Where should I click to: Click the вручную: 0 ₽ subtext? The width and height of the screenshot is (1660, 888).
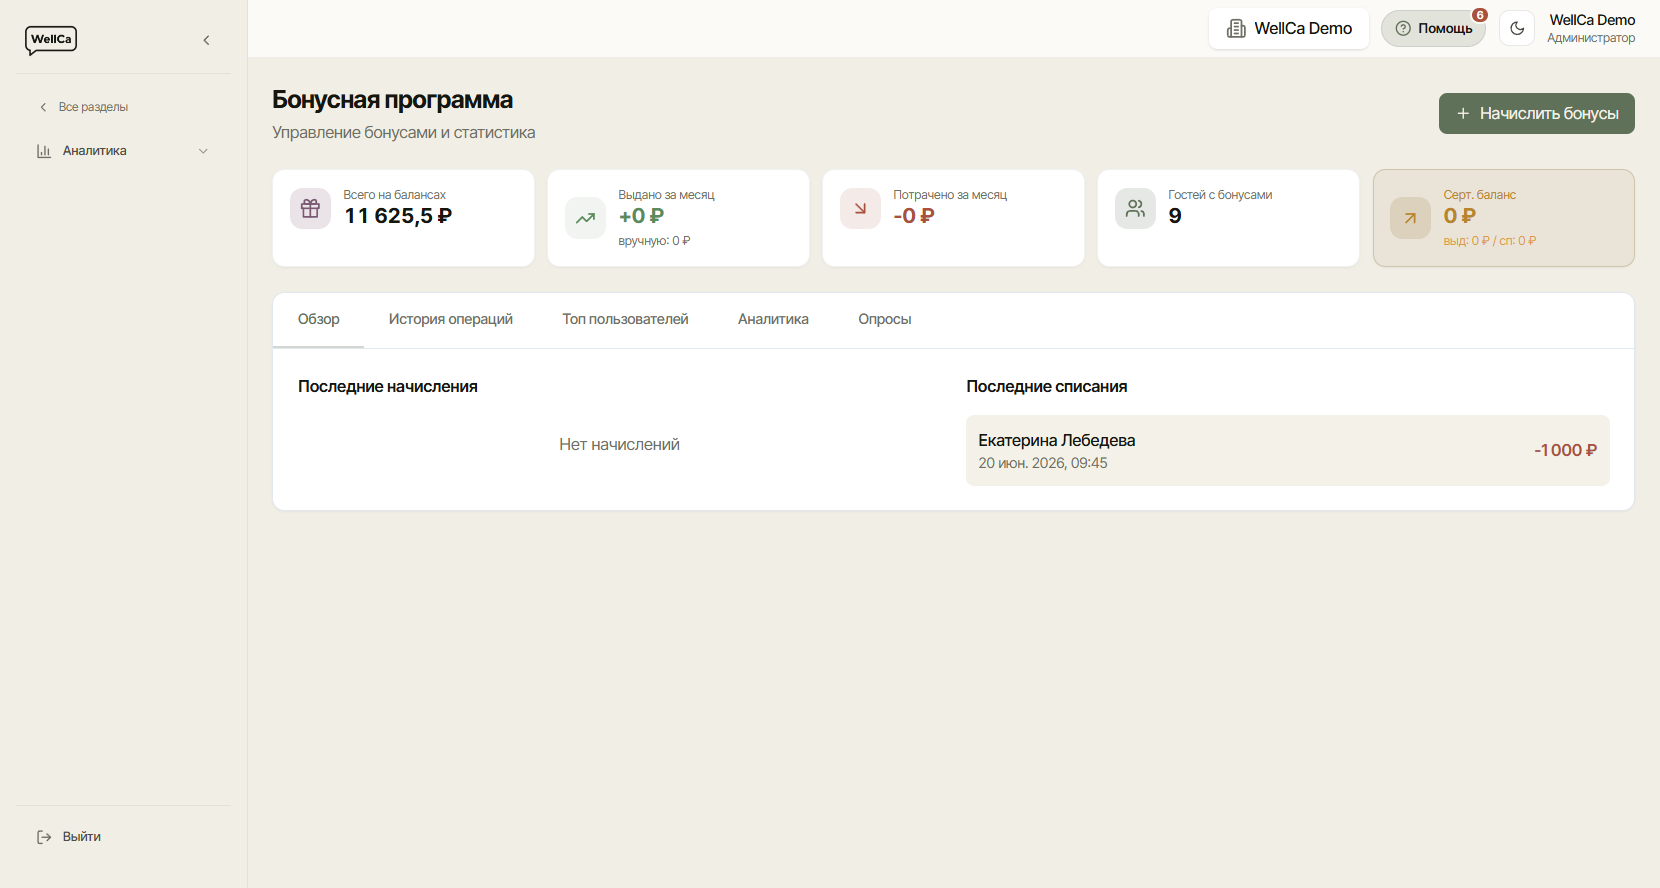pyautogui.click(x=654, y=241)
